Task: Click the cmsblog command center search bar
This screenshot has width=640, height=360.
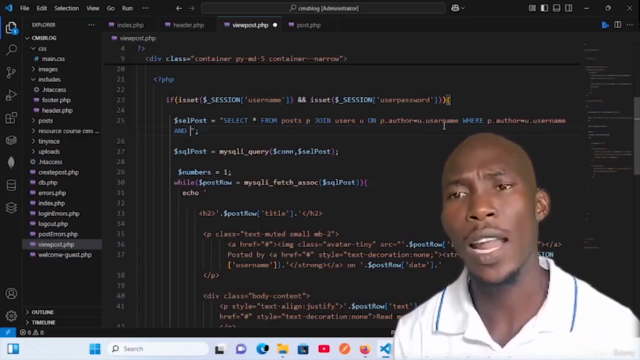Action: click(x=323, y=8)
